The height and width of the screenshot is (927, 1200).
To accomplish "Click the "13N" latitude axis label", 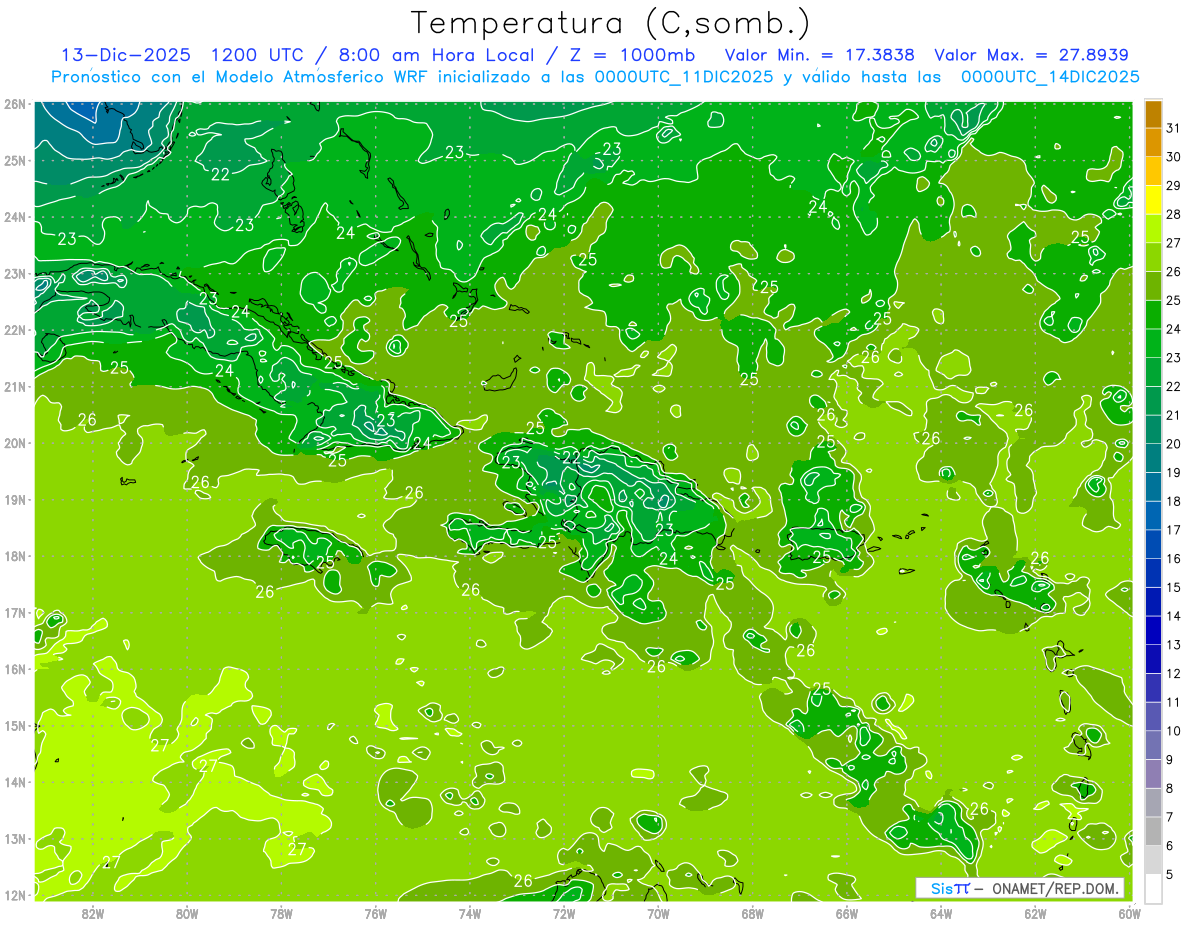I will pyautogui.click(x=14, y=838).
